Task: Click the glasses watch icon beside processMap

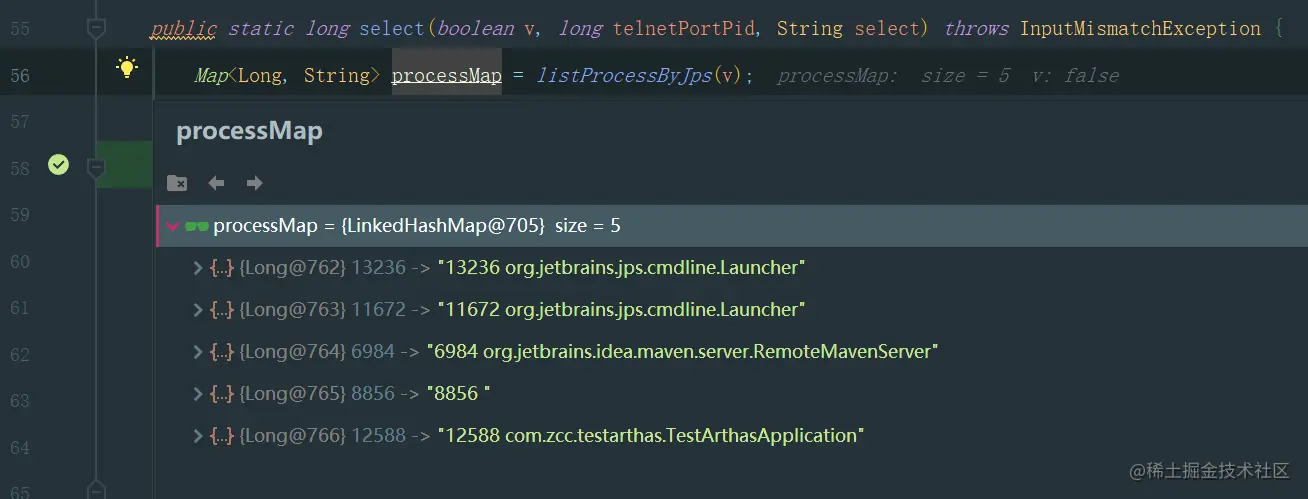Action: (x=197, y=226)
